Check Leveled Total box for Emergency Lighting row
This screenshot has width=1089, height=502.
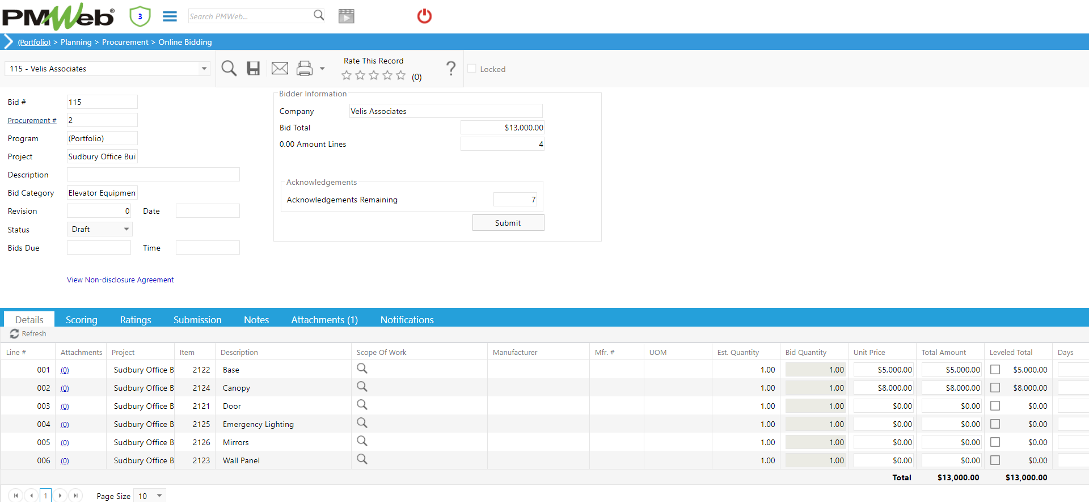click(x=995, y=424)
